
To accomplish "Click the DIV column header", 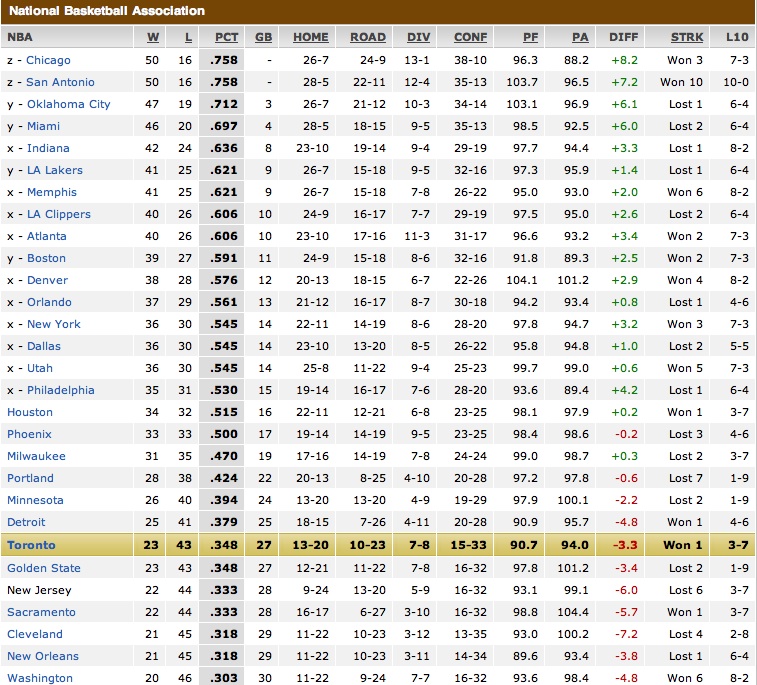I will pyautogui.click(x=418, y=37).
